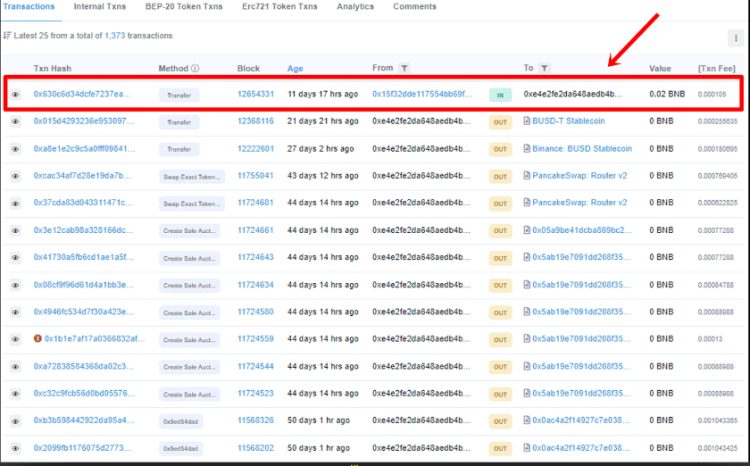The width and height of the screenshot is (750, 466).
Task: Open sender address 0x15f32dde117554bb69f
Action: point(421,95)
